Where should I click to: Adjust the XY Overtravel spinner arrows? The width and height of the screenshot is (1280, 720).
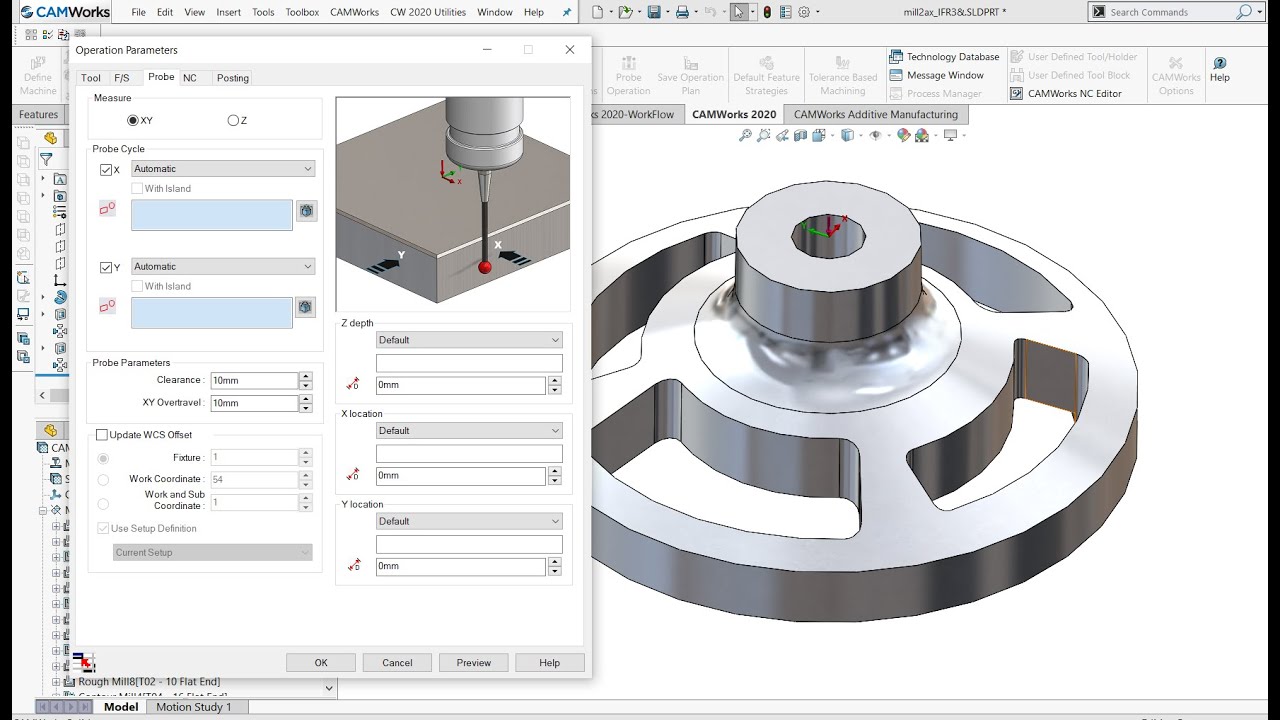306,403
